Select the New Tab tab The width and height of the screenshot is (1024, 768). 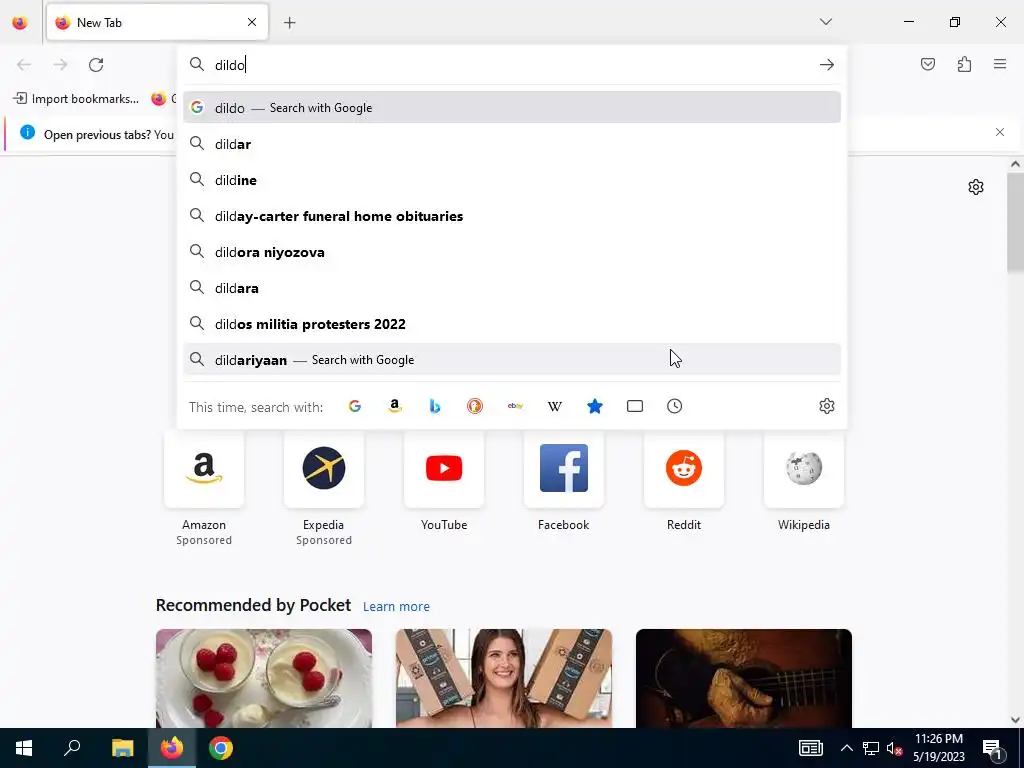tap(157, 22)
